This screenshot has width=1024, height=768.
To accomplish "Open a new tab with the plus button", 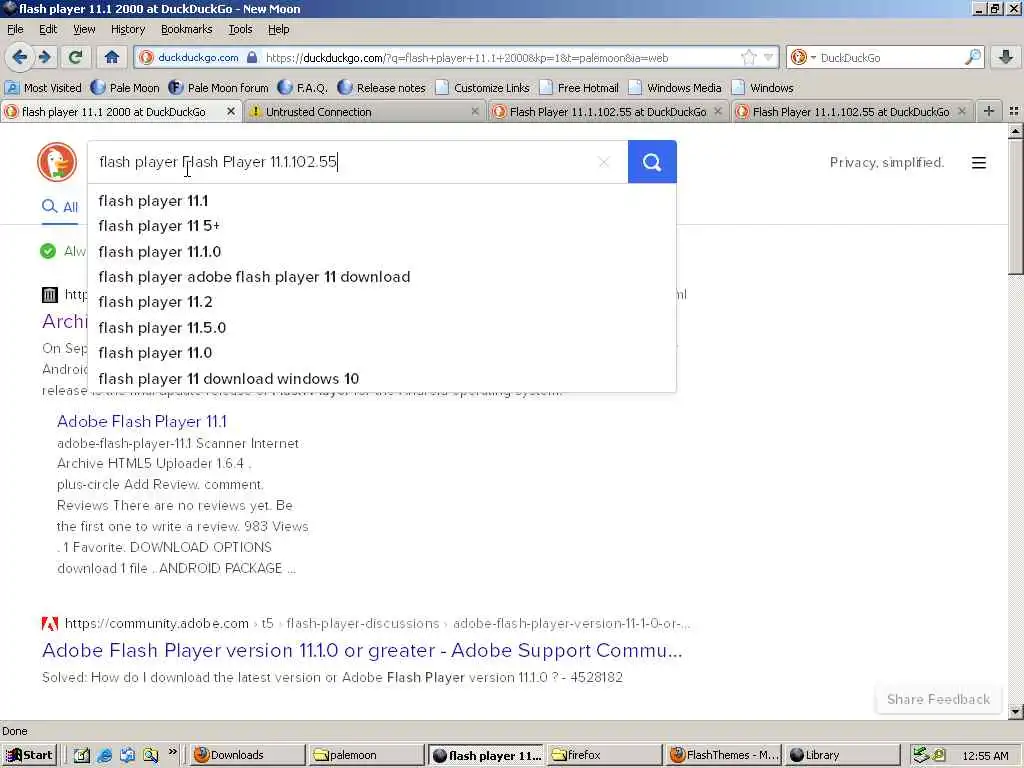I will 989,111.
